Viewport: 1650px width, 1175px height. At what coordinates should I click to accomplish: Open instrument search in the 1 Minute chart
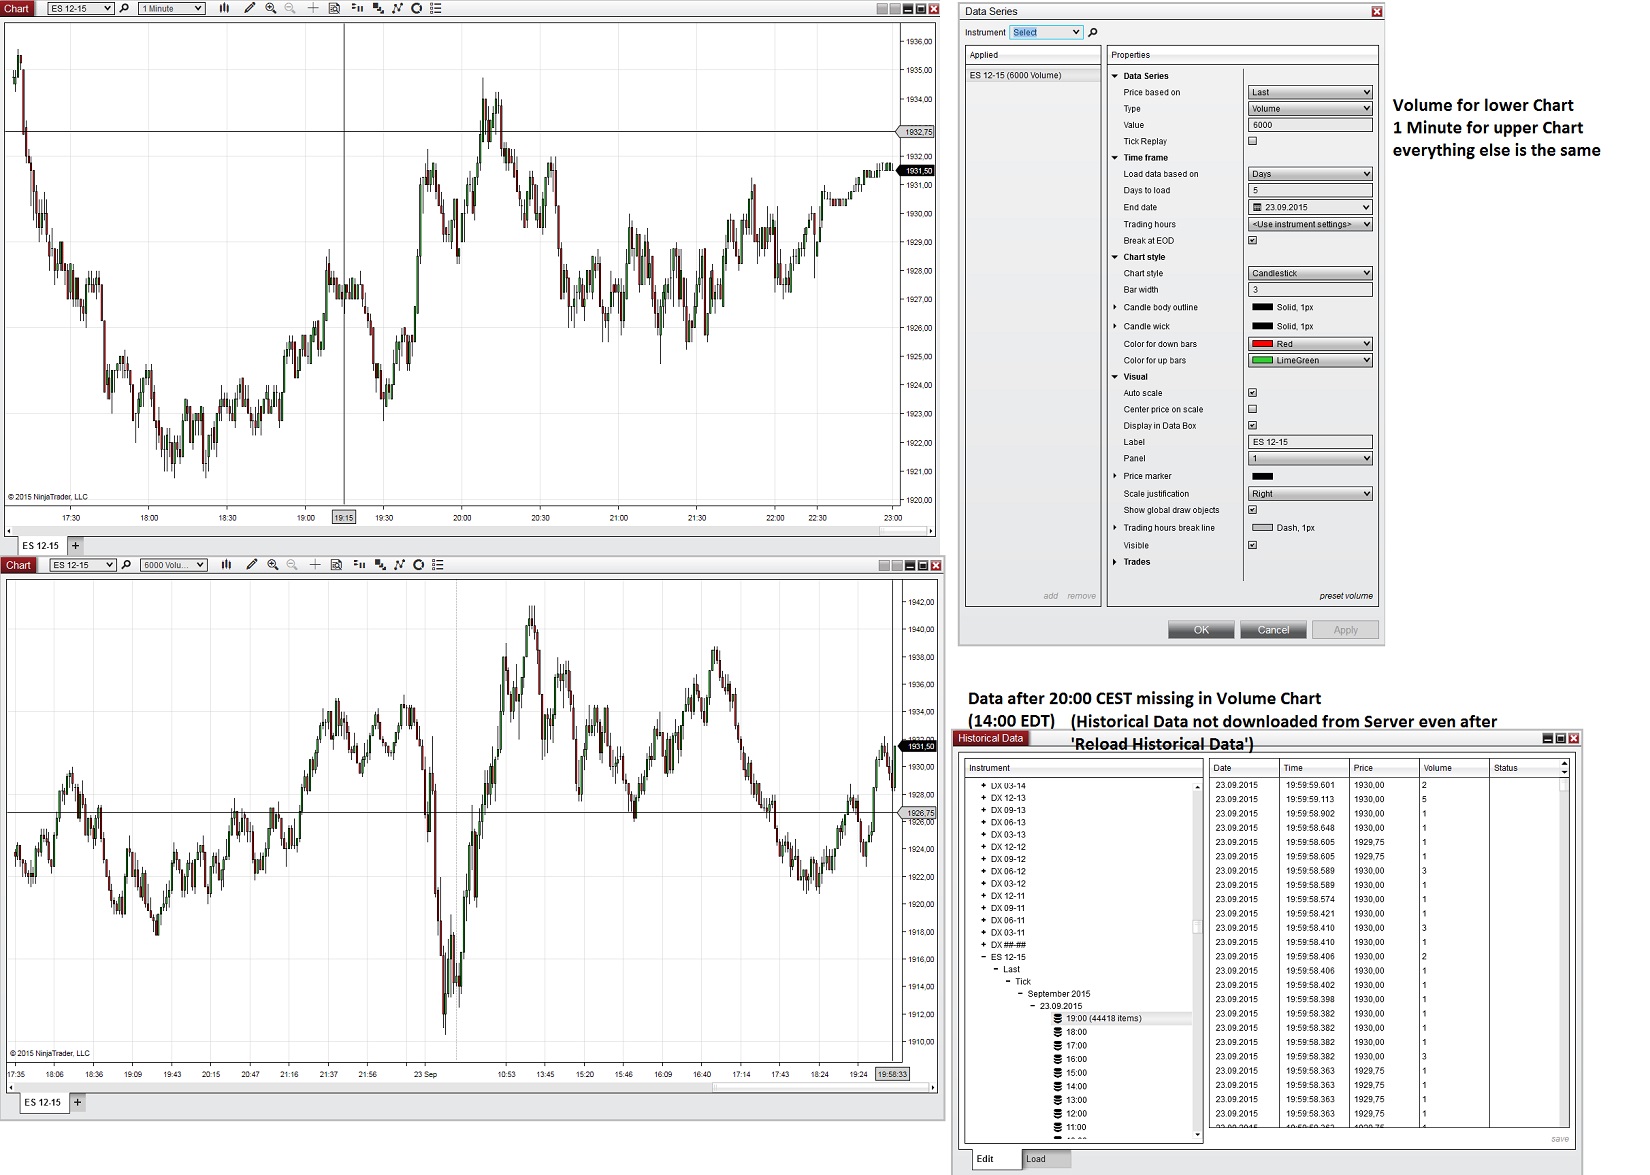124,8
